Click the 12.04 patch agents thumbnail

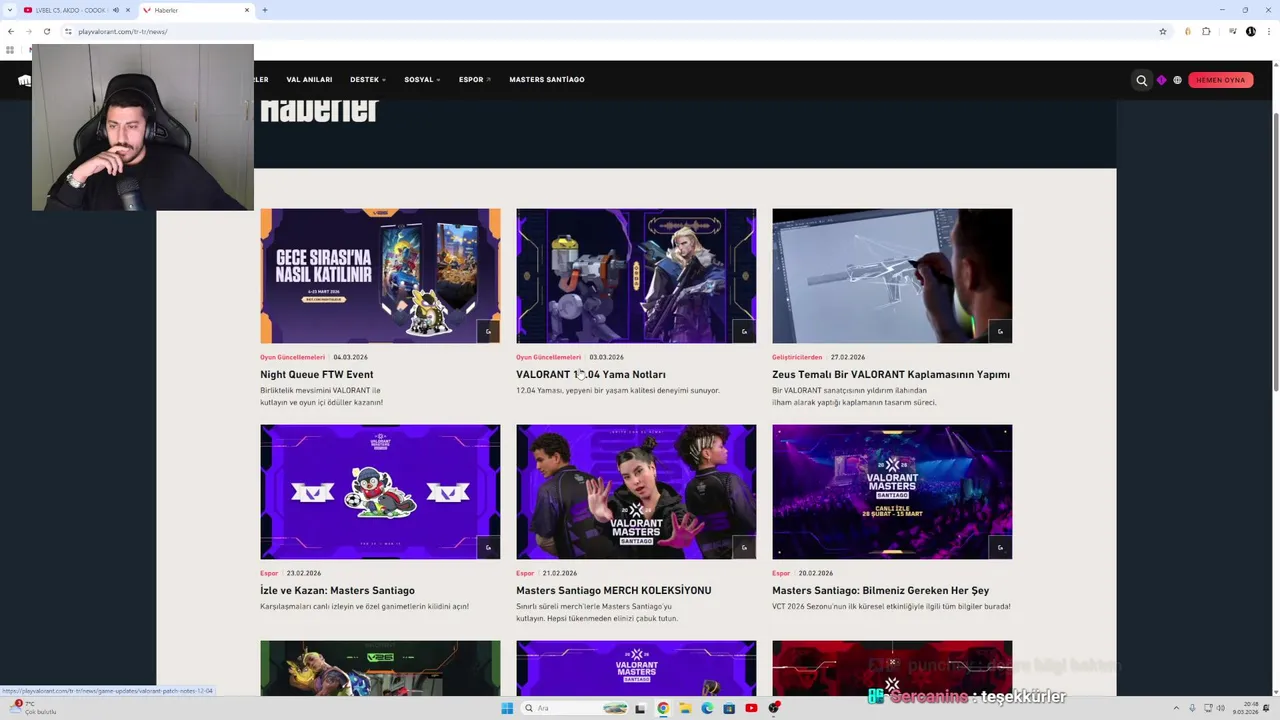point(636,276)
